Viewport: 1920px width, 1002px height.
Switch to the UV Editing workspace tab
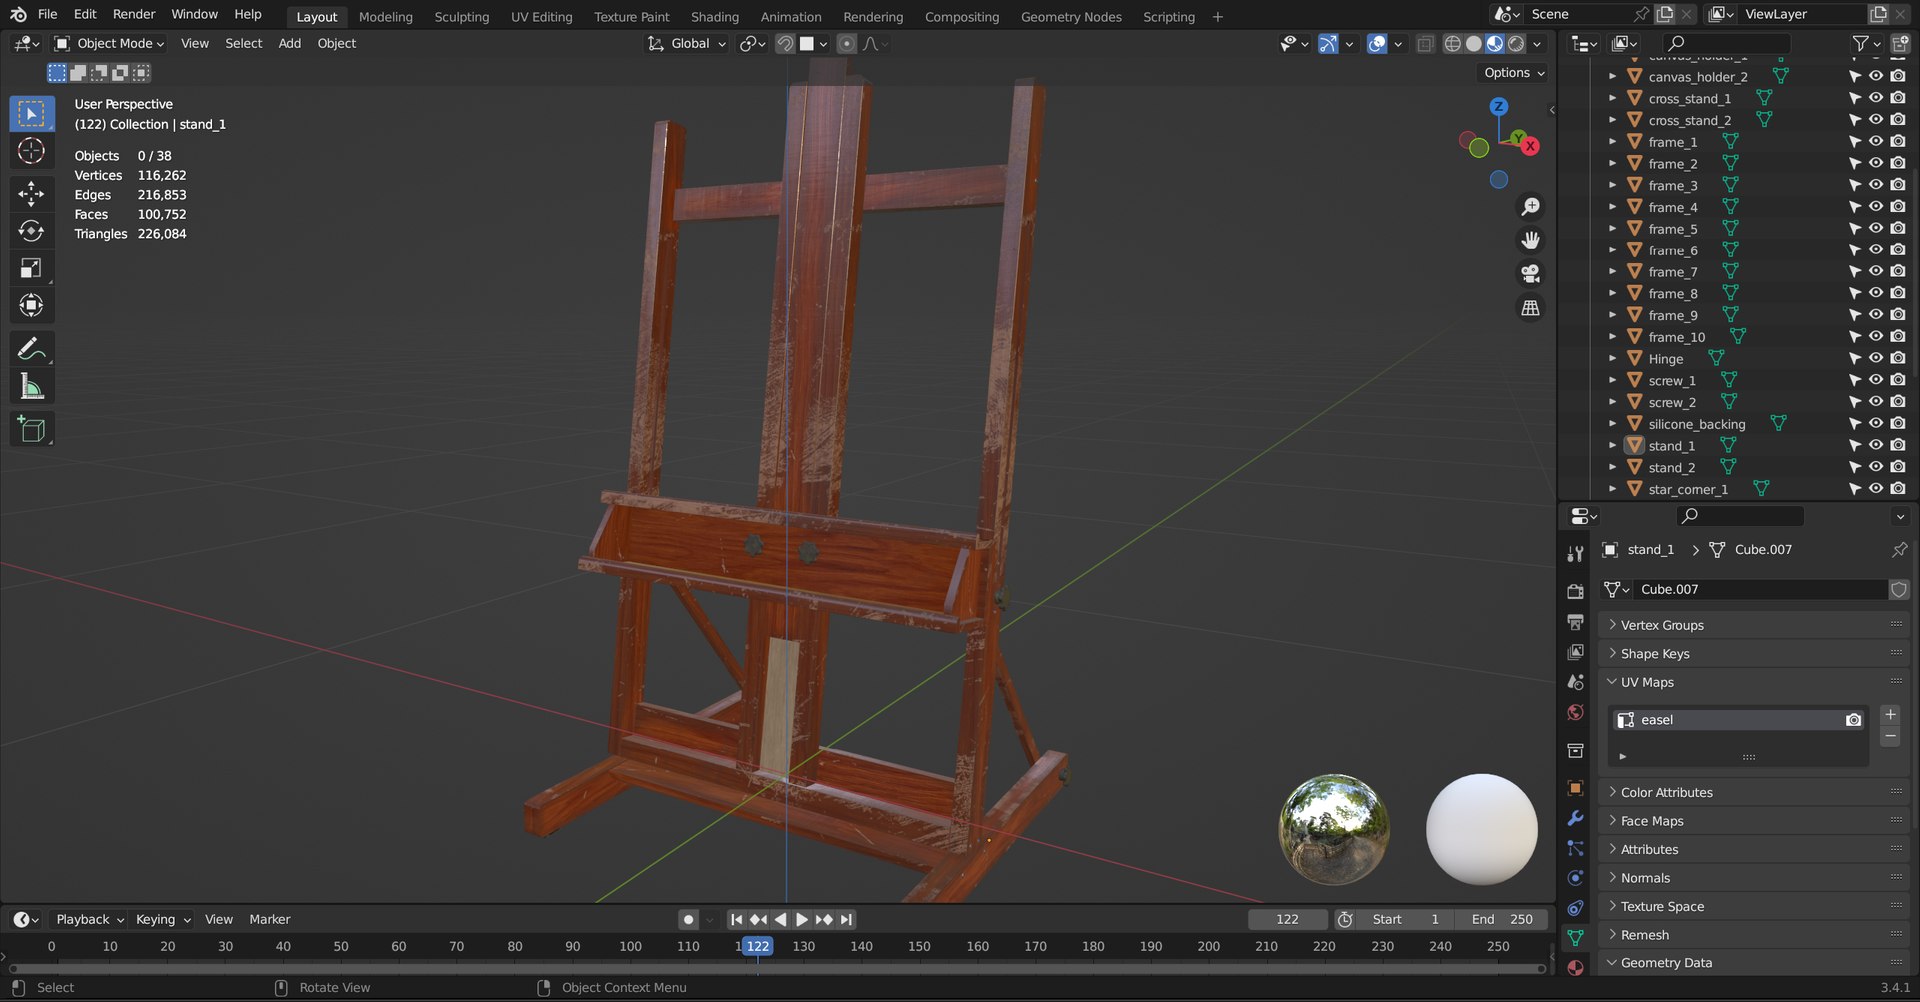coord(541,17)
